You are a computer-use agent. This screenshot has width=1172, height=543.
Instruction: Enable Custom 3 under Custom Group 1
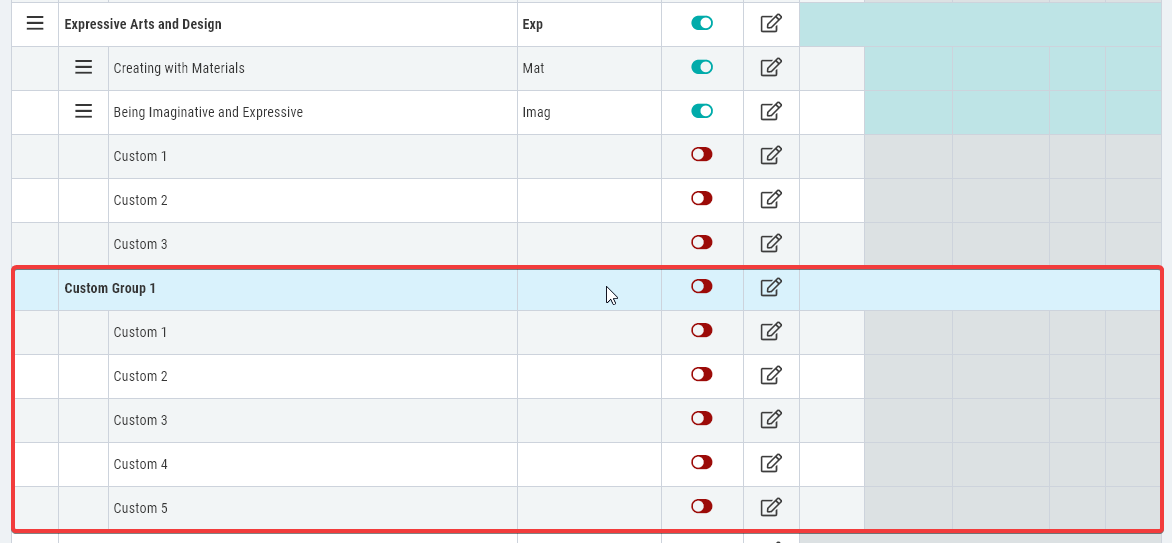[x=702, y=418]
